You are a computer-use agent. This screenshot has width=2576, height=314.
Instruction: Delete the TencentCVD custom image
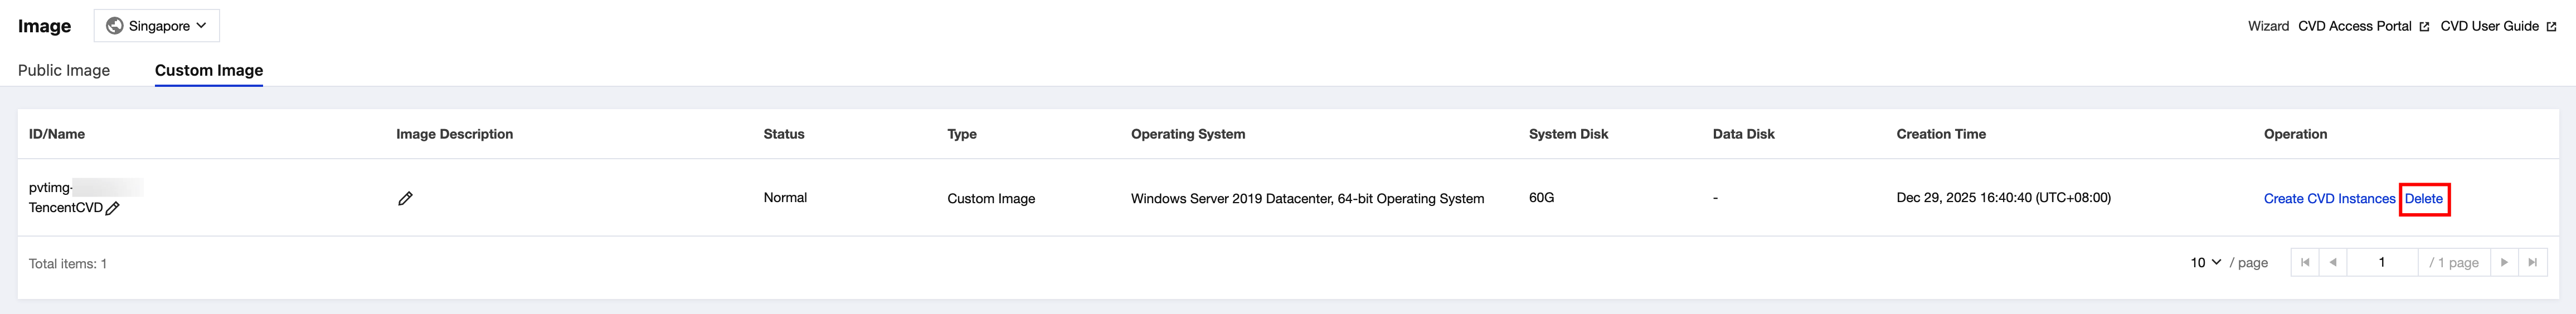pyautogui.click(x=2423, y=199)
